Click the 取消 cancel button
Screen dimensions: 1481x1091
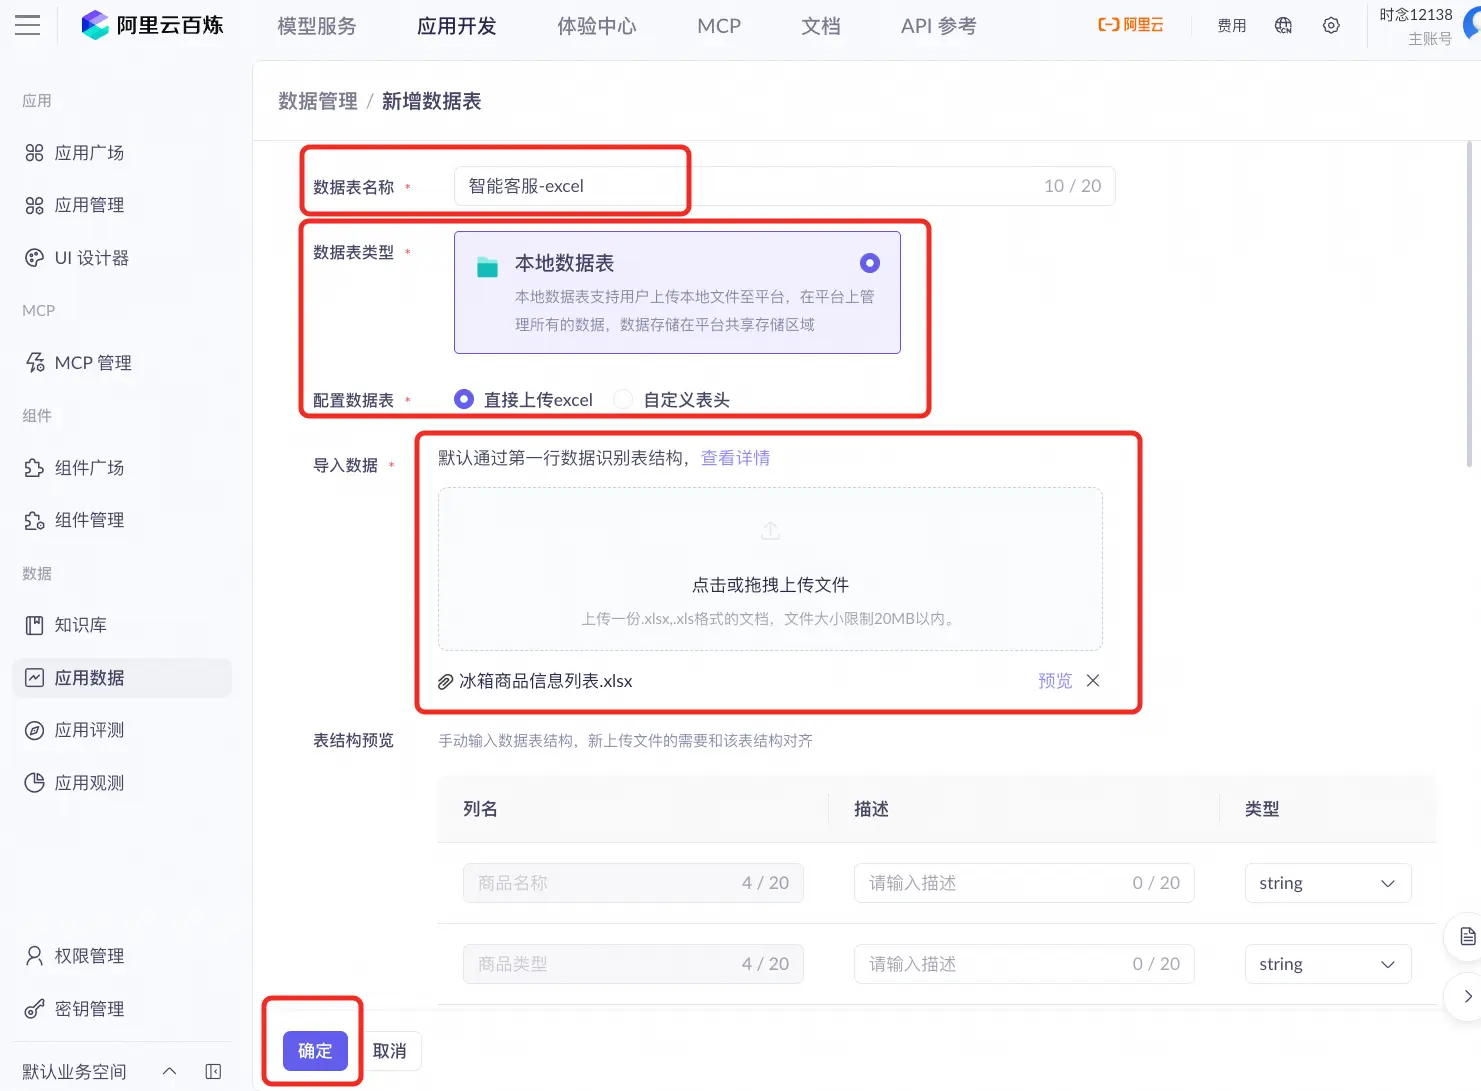[390, 1051]
